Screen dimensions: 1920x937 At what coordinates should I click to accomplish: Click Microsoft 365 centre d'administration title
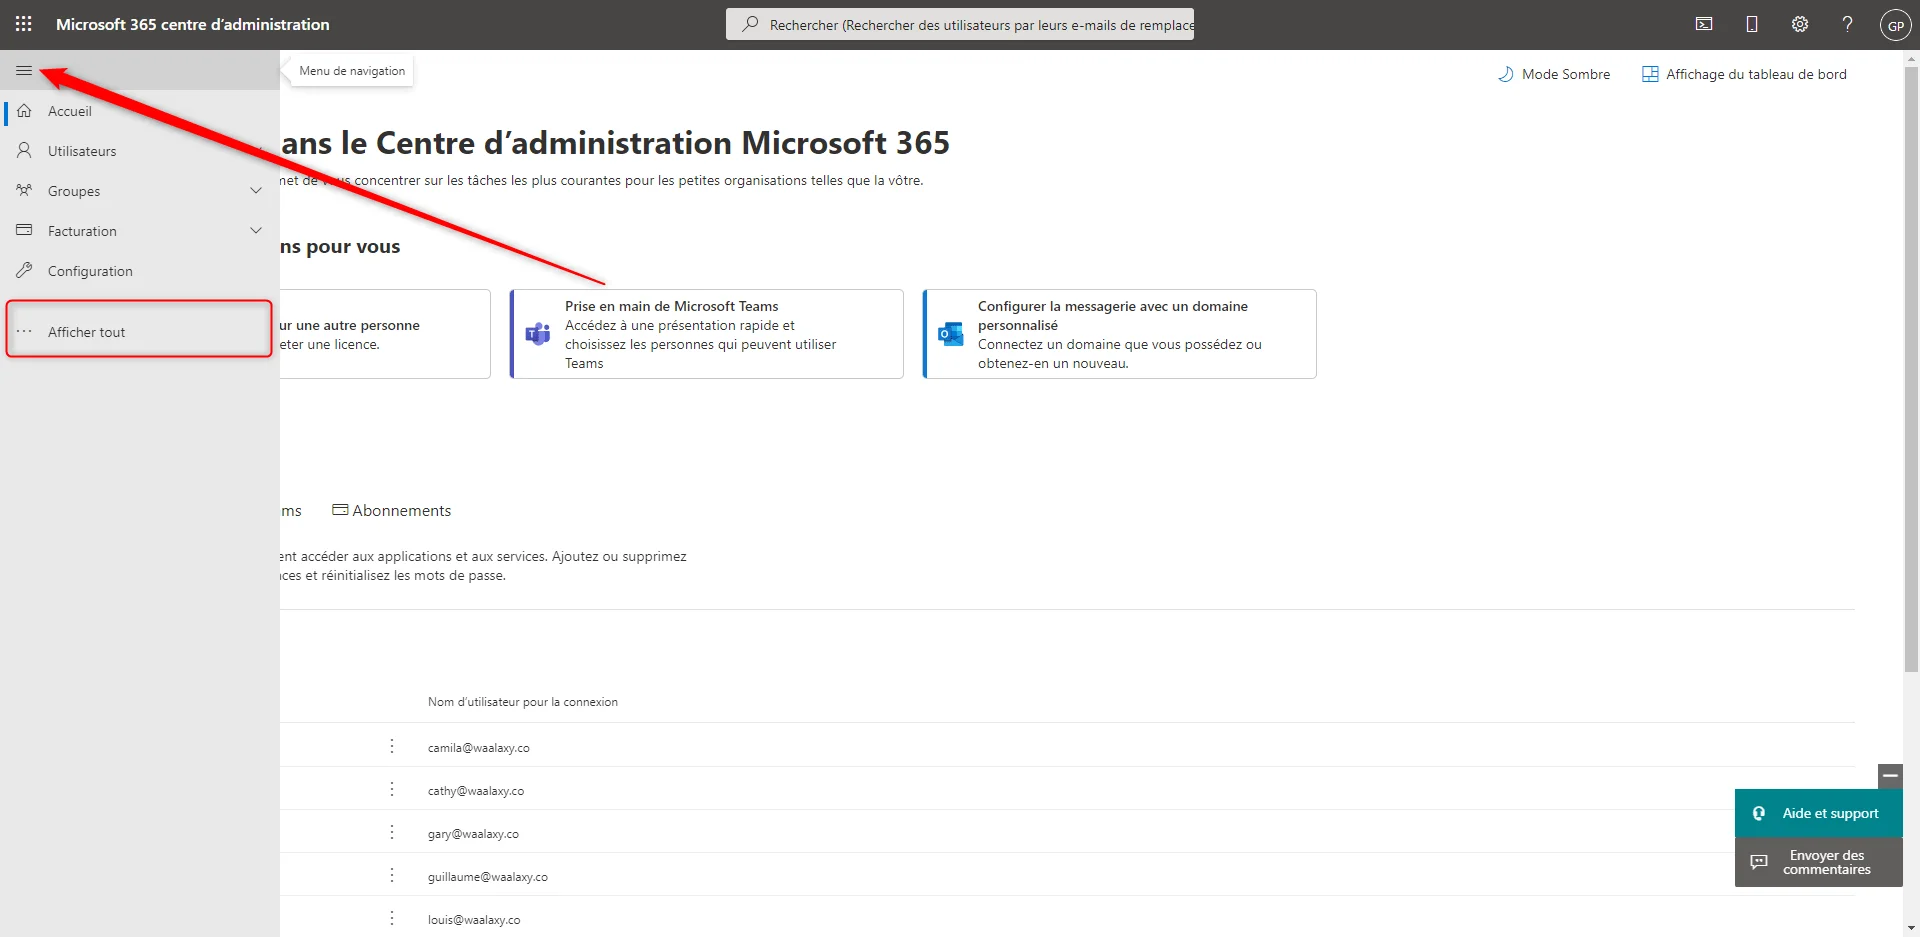pos(193,24)
